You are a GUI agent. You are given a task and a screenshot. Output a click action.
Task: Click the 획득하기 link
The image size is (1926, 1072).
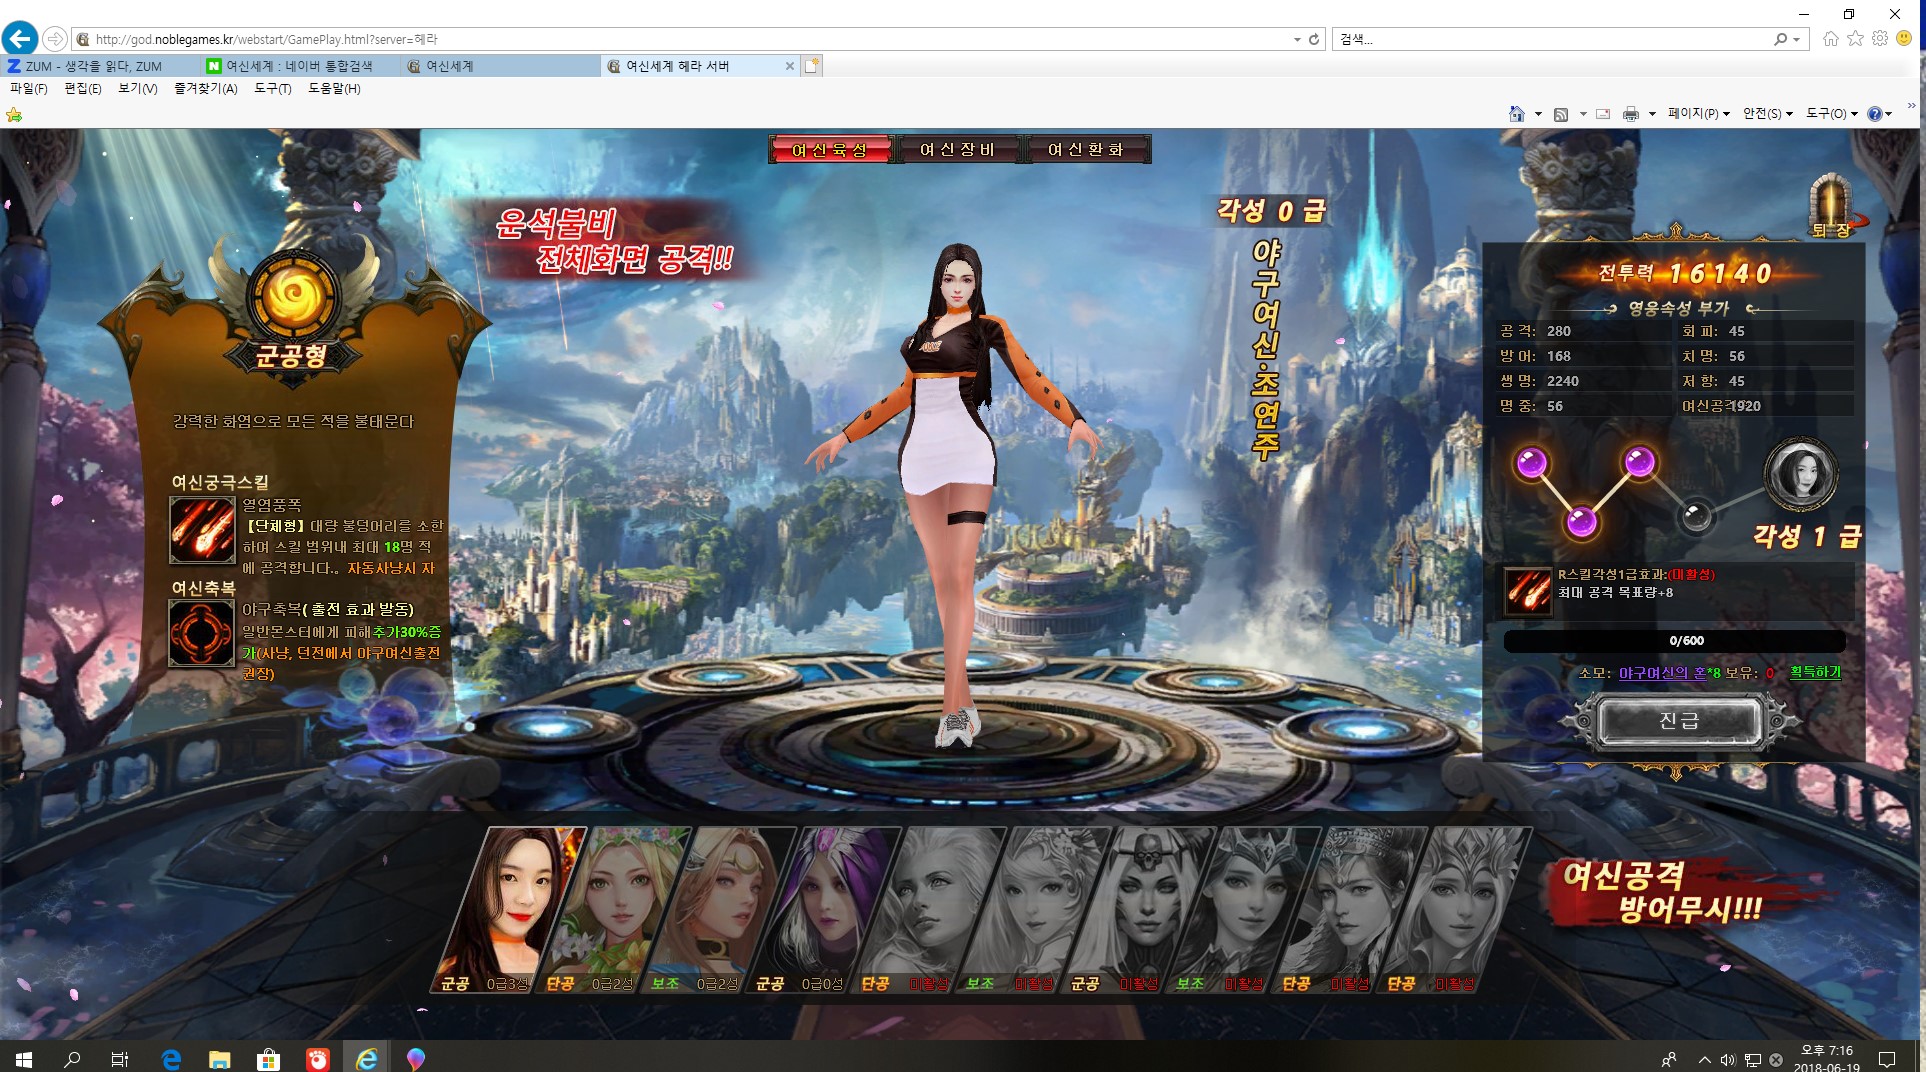(x=1815, y=672)
